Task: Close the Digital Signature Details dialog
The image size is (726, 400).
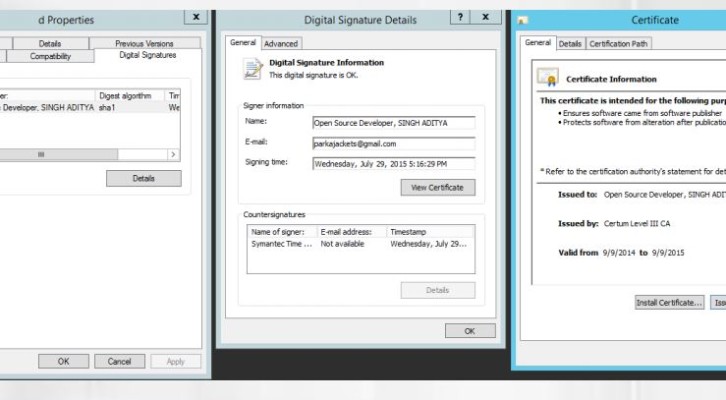Action: click(486, 18)
